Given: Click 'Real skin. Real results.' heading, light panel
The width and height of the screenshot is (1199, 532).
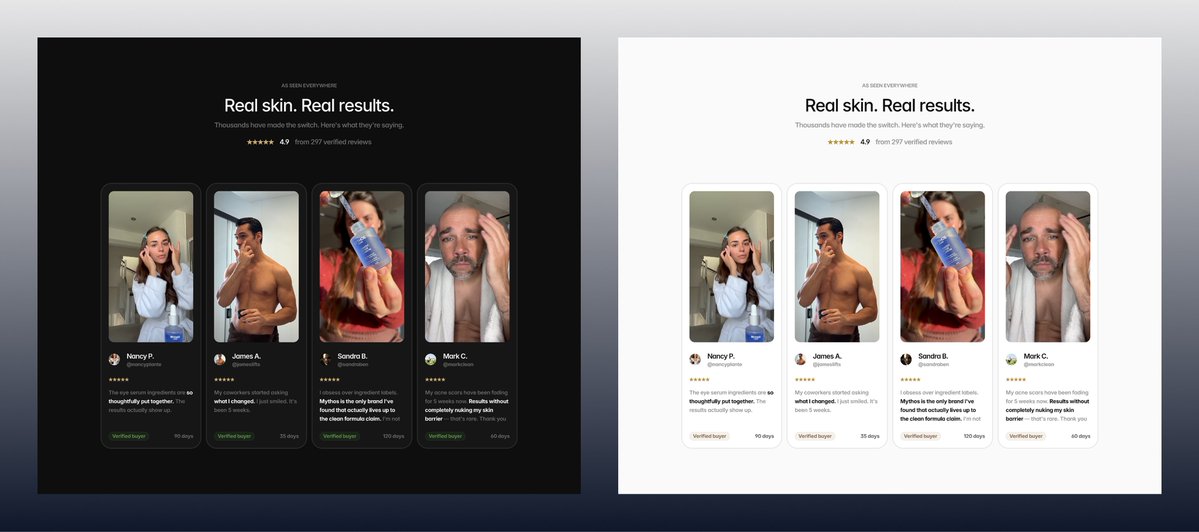Looking at the screenshot, I should point(890,105).
